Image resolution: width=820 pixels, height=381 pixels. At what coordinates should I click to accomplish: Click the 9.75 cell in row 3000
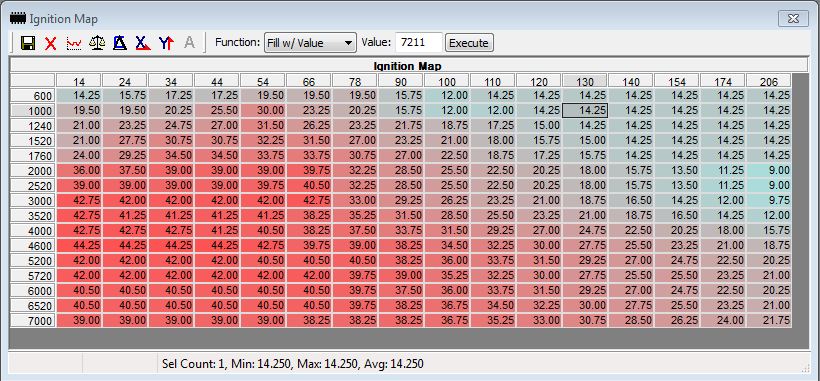[x=769, y=201]
